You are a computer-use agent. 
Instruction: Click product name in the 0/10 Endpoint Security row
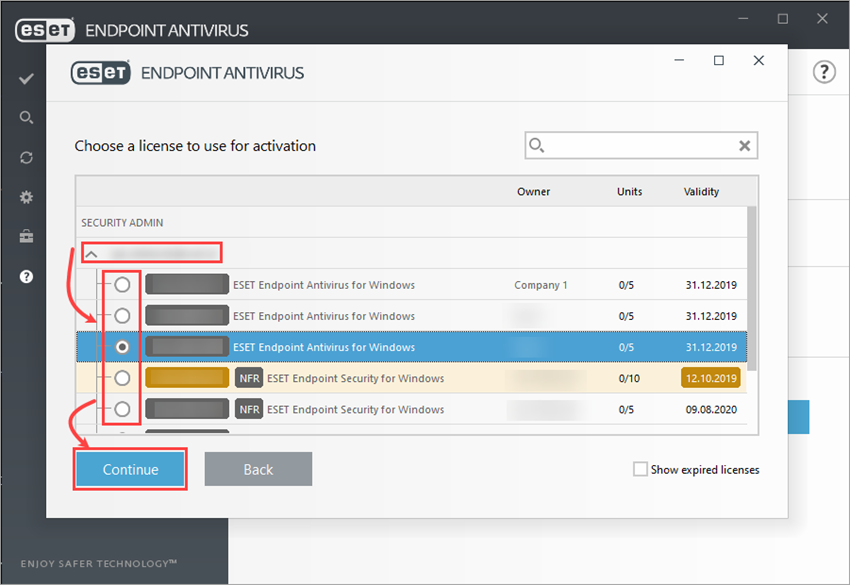click(x=355, y=378)
